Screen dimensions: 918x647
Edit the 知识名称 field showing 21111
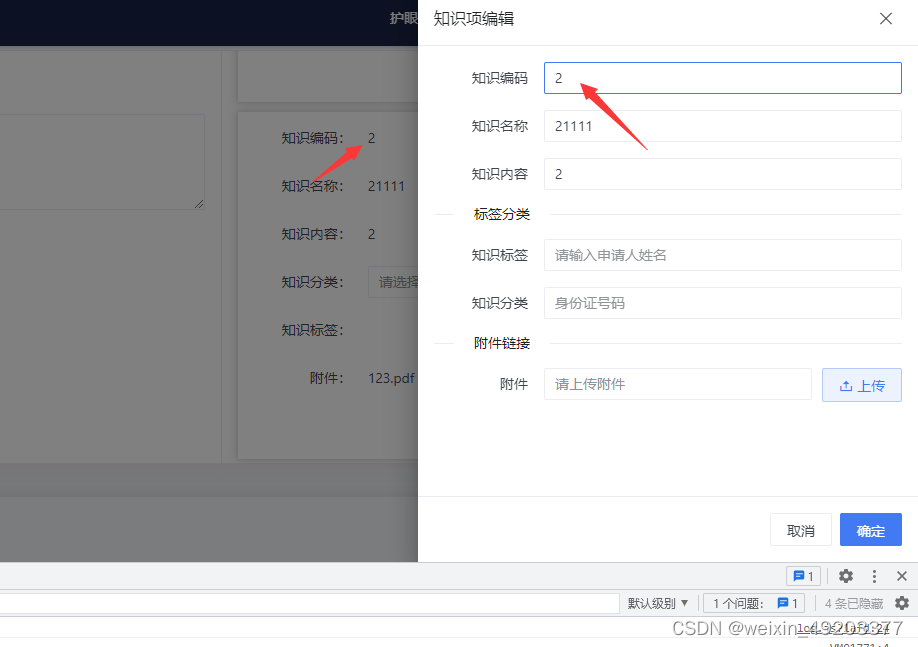tap(722, 126)
